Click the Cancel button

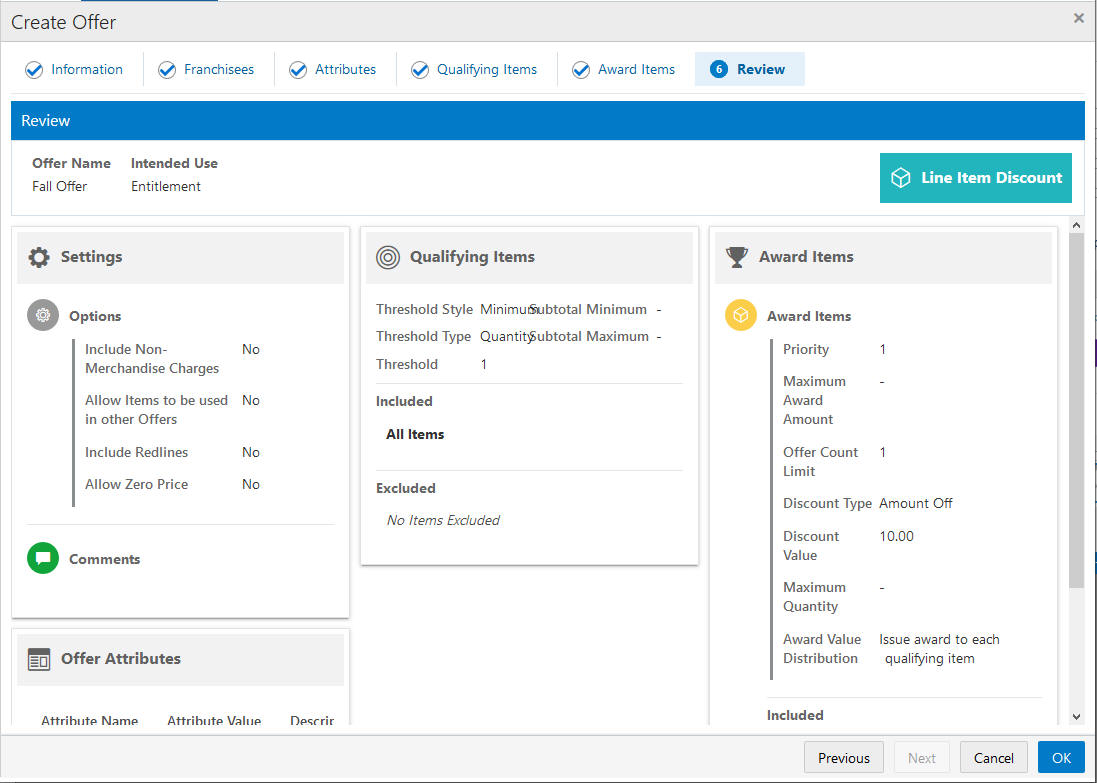pyautogui.click(x=993, y=758)
